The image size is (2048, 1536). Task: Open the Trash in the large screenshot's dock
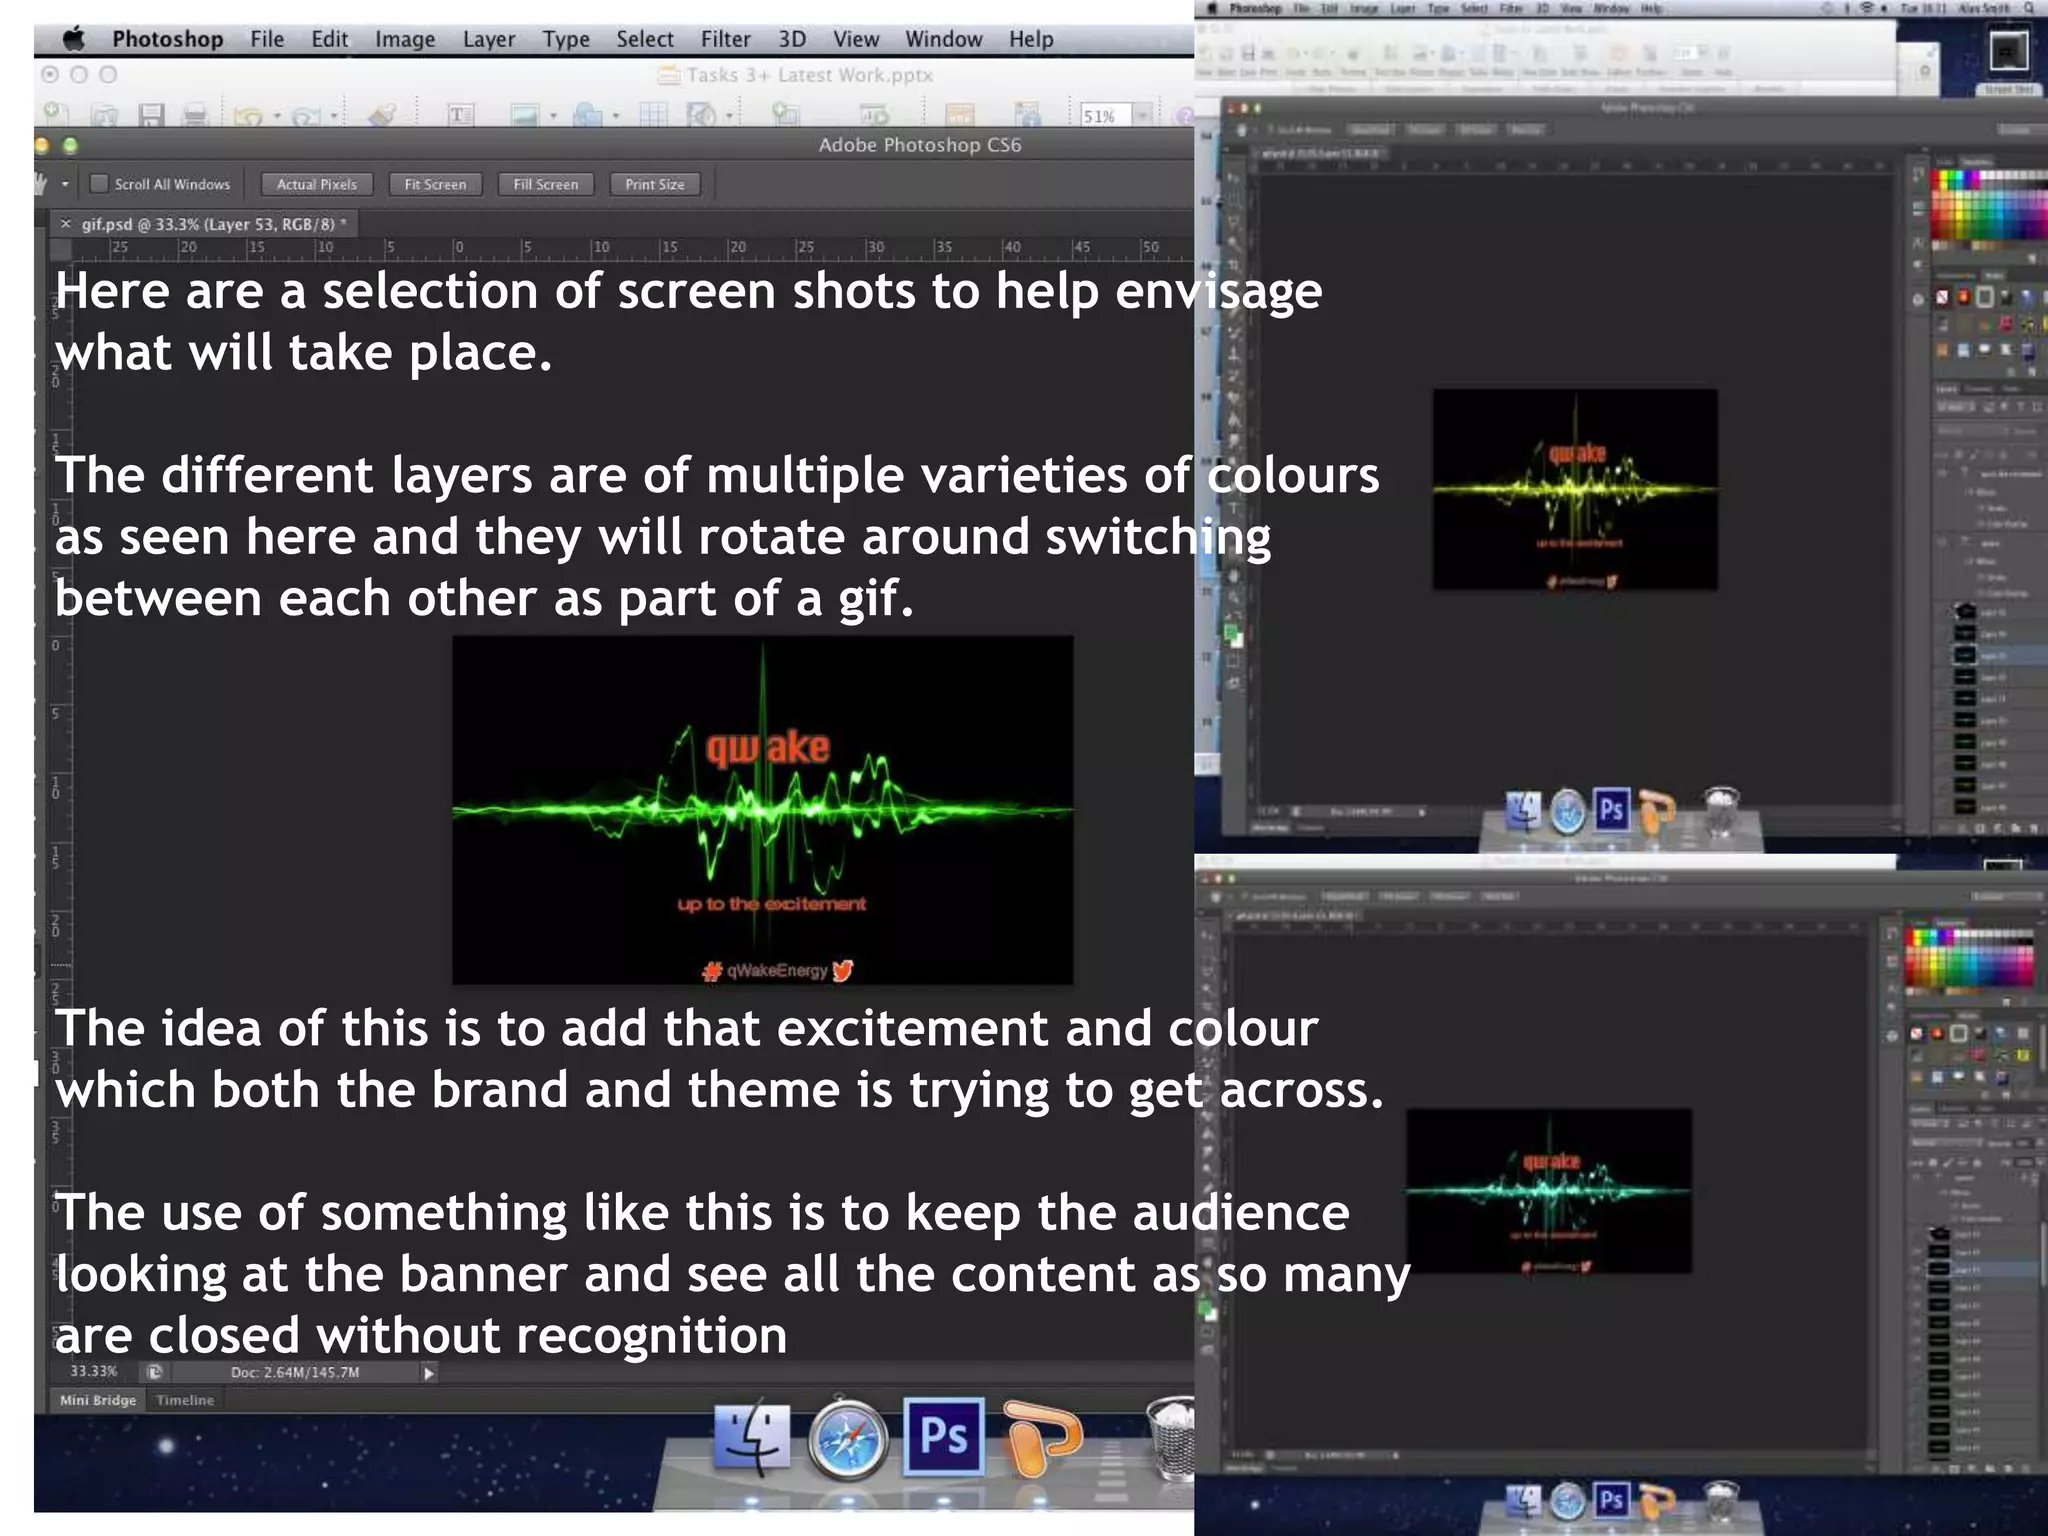click(x=1172, y=1439)
